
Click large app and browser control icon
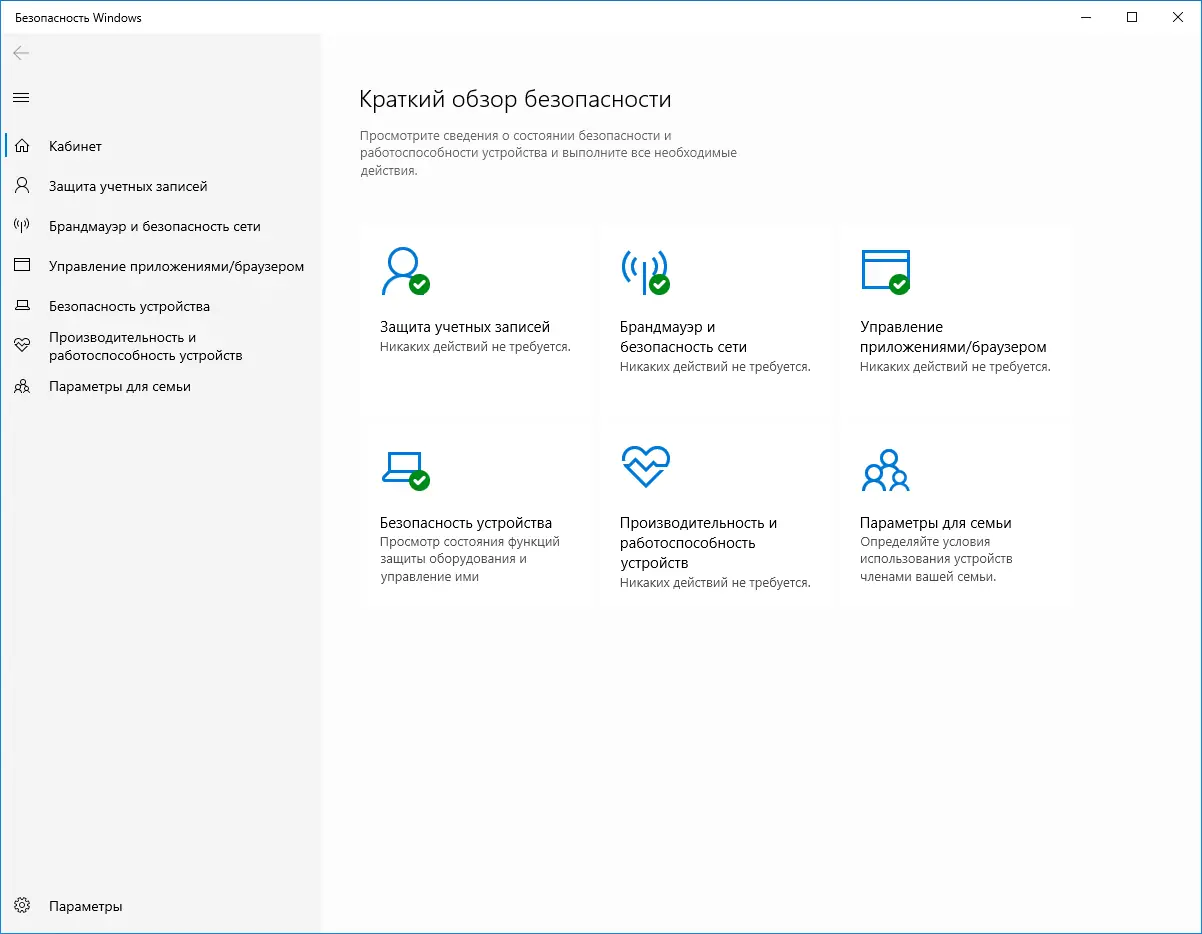pos(886,271)
